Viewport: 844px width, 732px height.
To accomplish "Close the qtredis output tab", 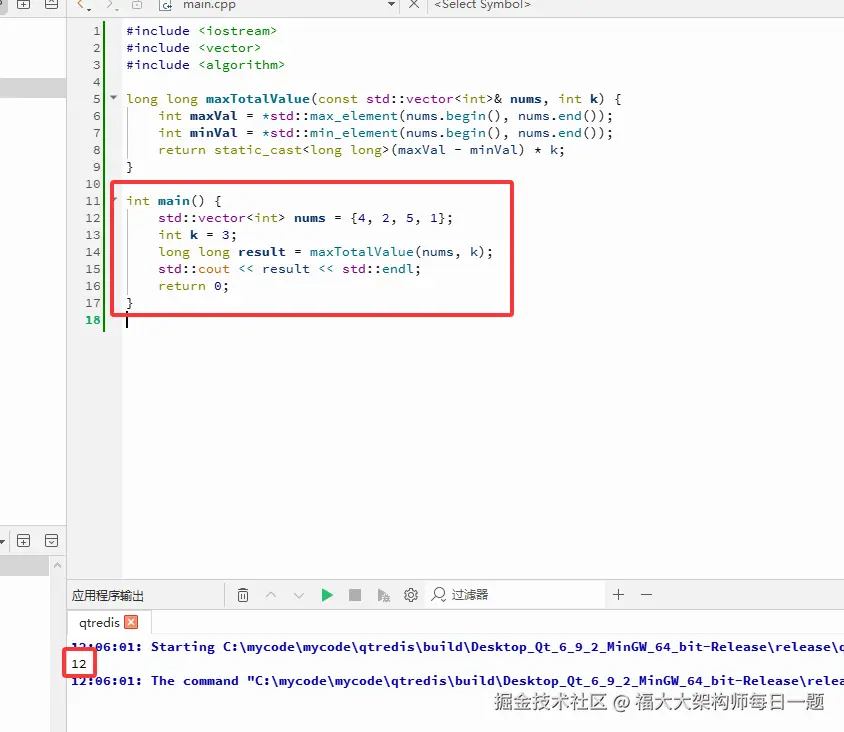I will pos(131,622).
